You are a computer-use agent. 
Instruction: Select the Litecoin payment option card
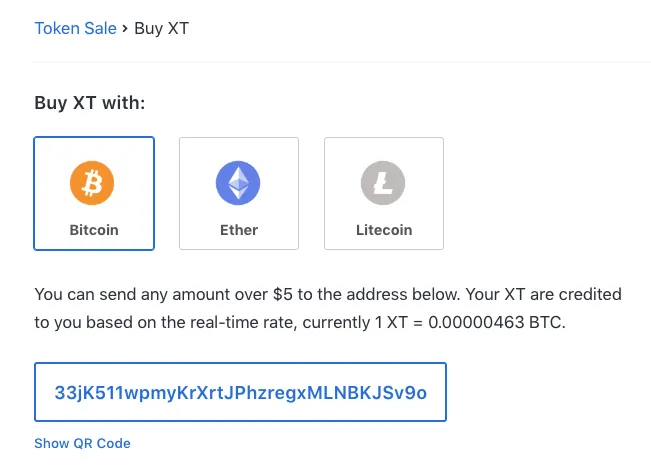point(384,194)
